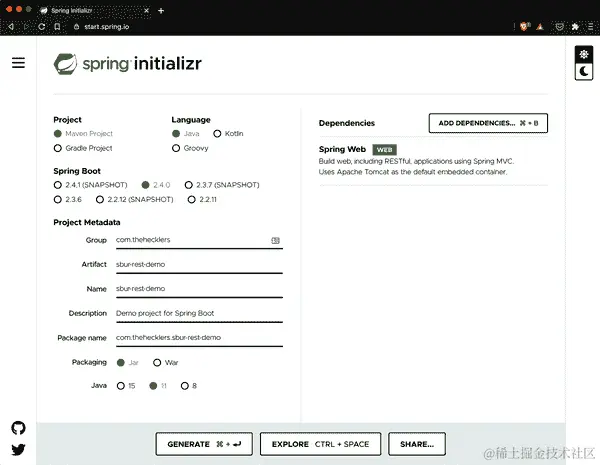Switch to light theme sun icon
The width and height of the screenshot is (600, 465).
point(584,54)
